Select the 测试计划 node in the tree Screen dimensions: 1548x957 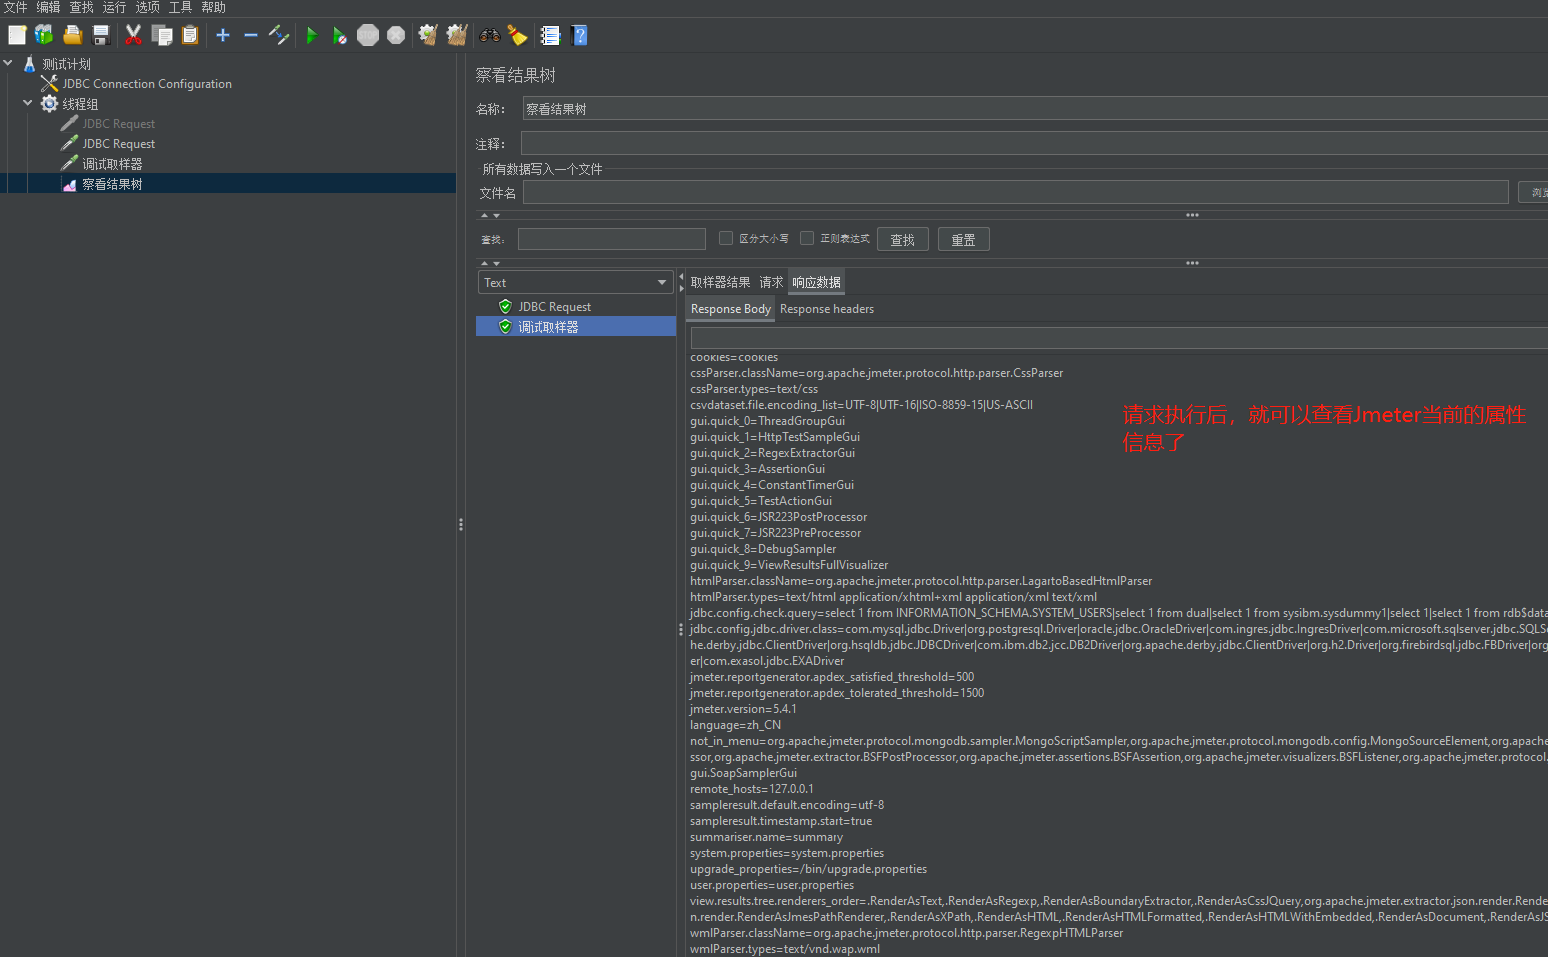[x=66, y=64]
